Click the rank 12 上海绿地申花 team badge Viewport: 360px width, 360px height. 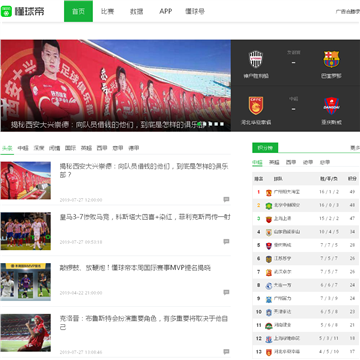pyautogui.click(x=269, y=339)
